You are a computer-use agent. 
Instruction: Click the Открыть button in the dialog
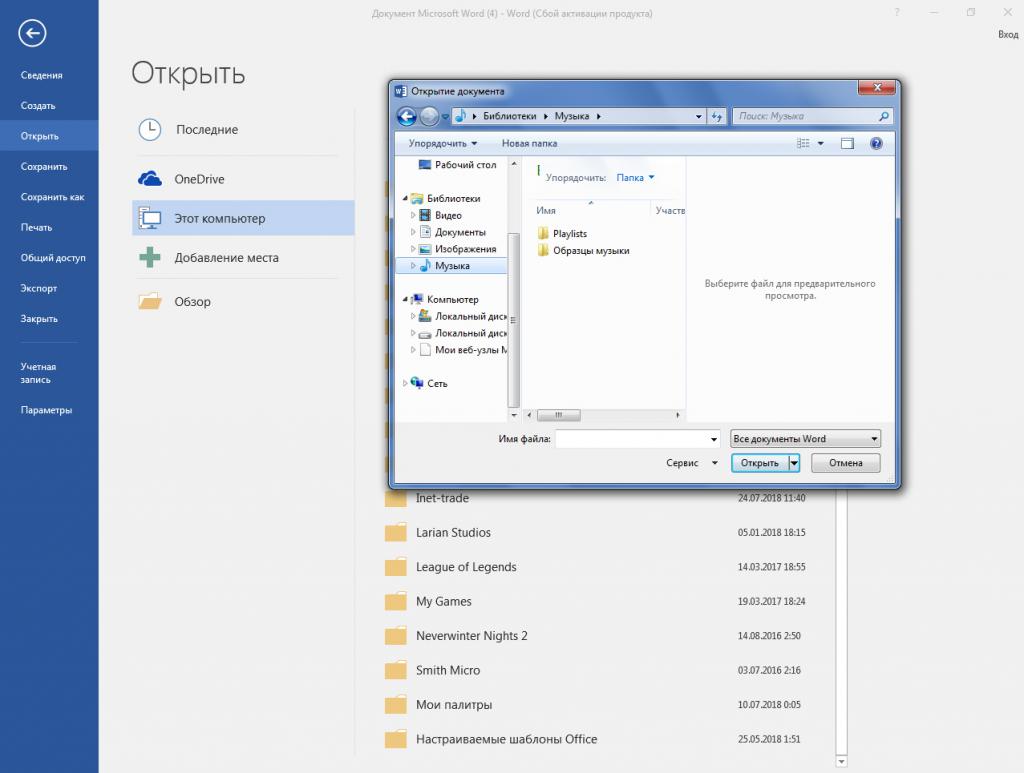[760, 463]
